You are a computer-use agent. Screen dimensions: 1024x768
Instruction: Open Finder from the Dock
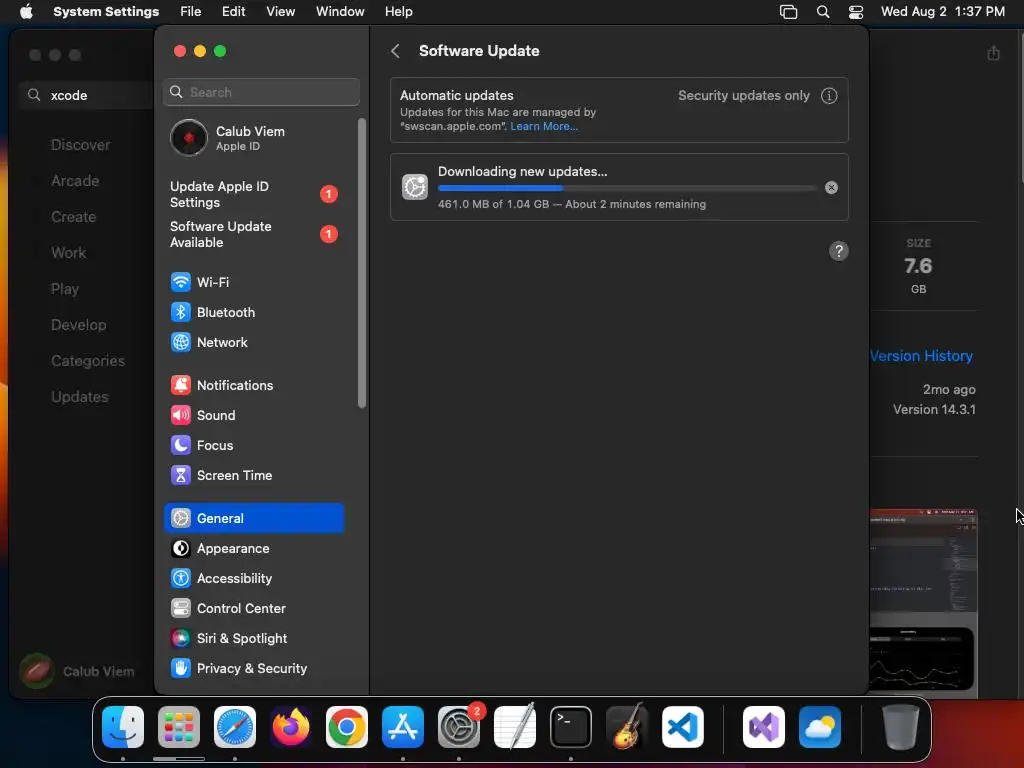point(123,726)
